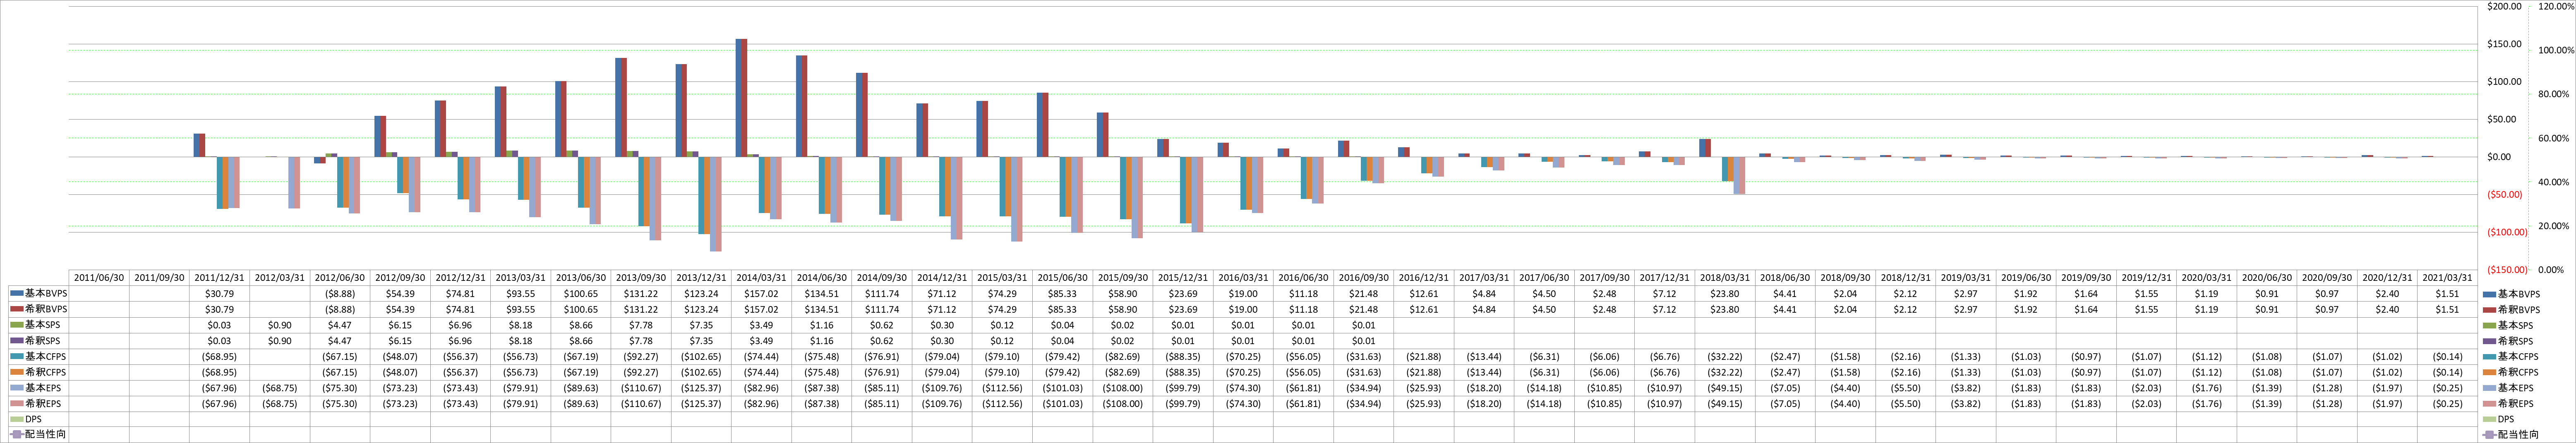Select 基本EPS cell ($0.25) for 2021/03/31
Screen dimensions: 2576x443
[x=2448, y=388]
